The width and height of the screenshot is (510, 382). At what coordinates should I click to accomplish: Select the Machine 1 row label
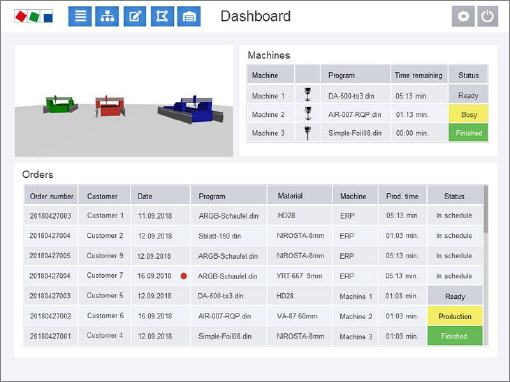[268, 96]
